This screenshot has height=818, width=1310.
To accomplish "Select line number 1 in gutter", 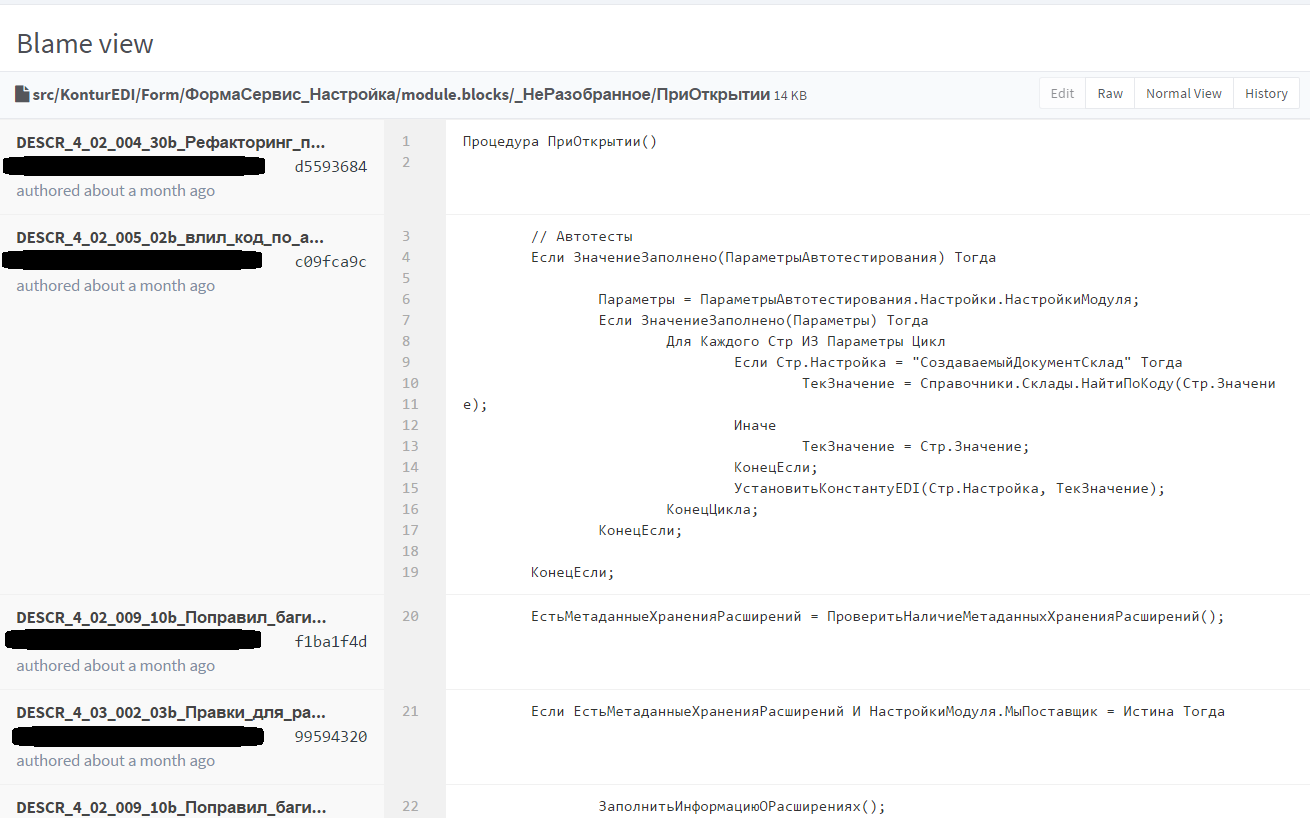I will tap(406, 141).
